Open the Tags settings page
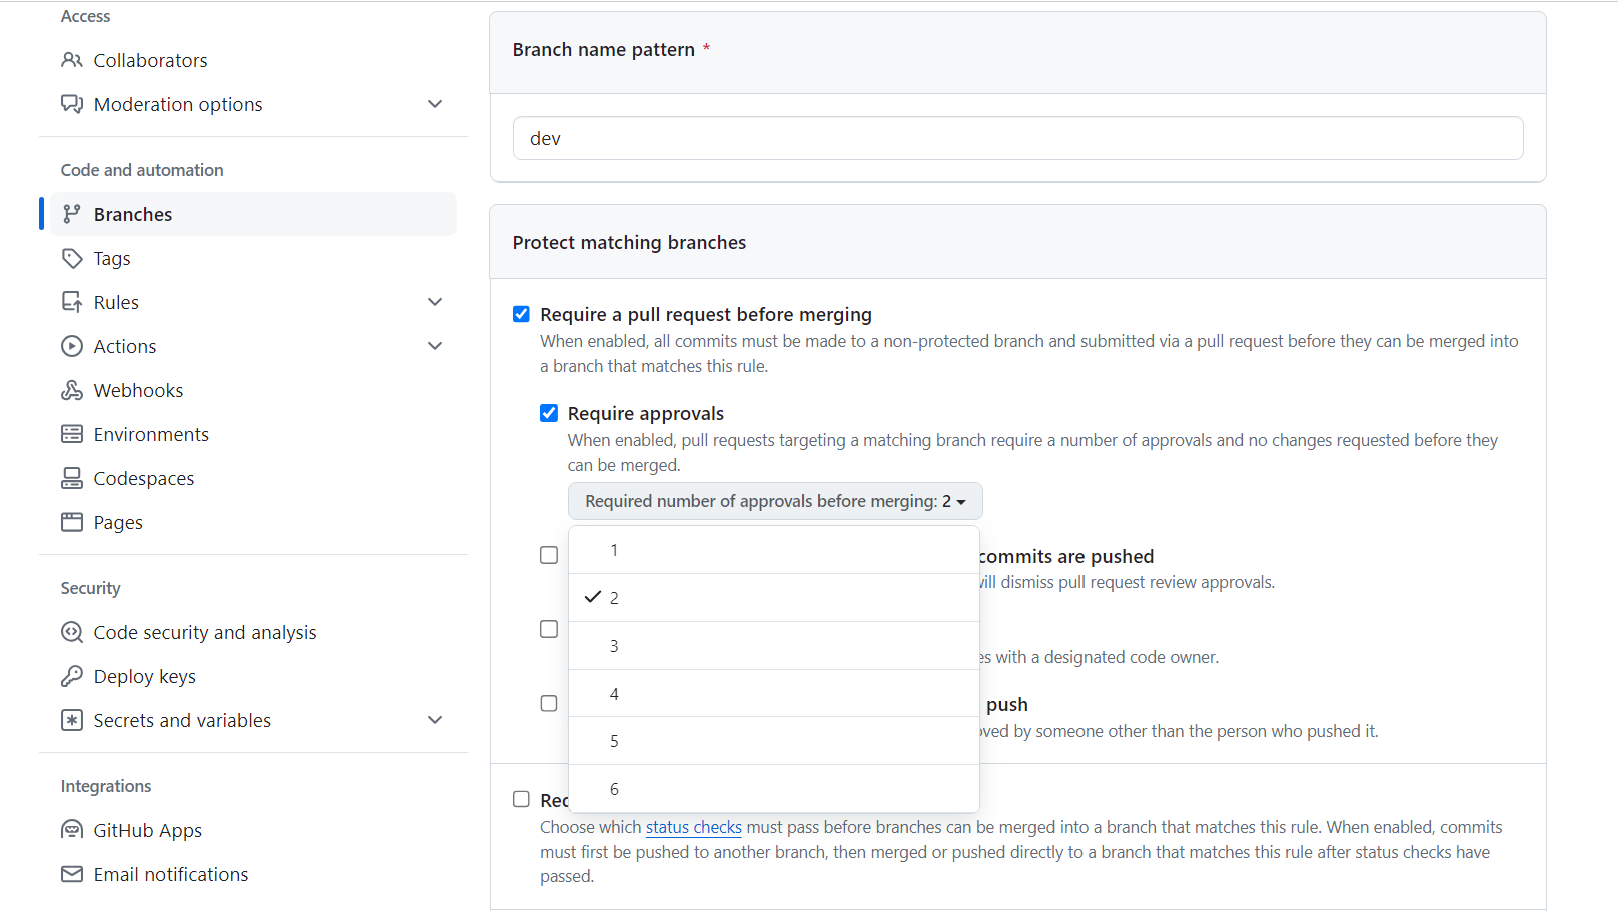The width and height of the screenshot is (1618, 911). [112, 259]
